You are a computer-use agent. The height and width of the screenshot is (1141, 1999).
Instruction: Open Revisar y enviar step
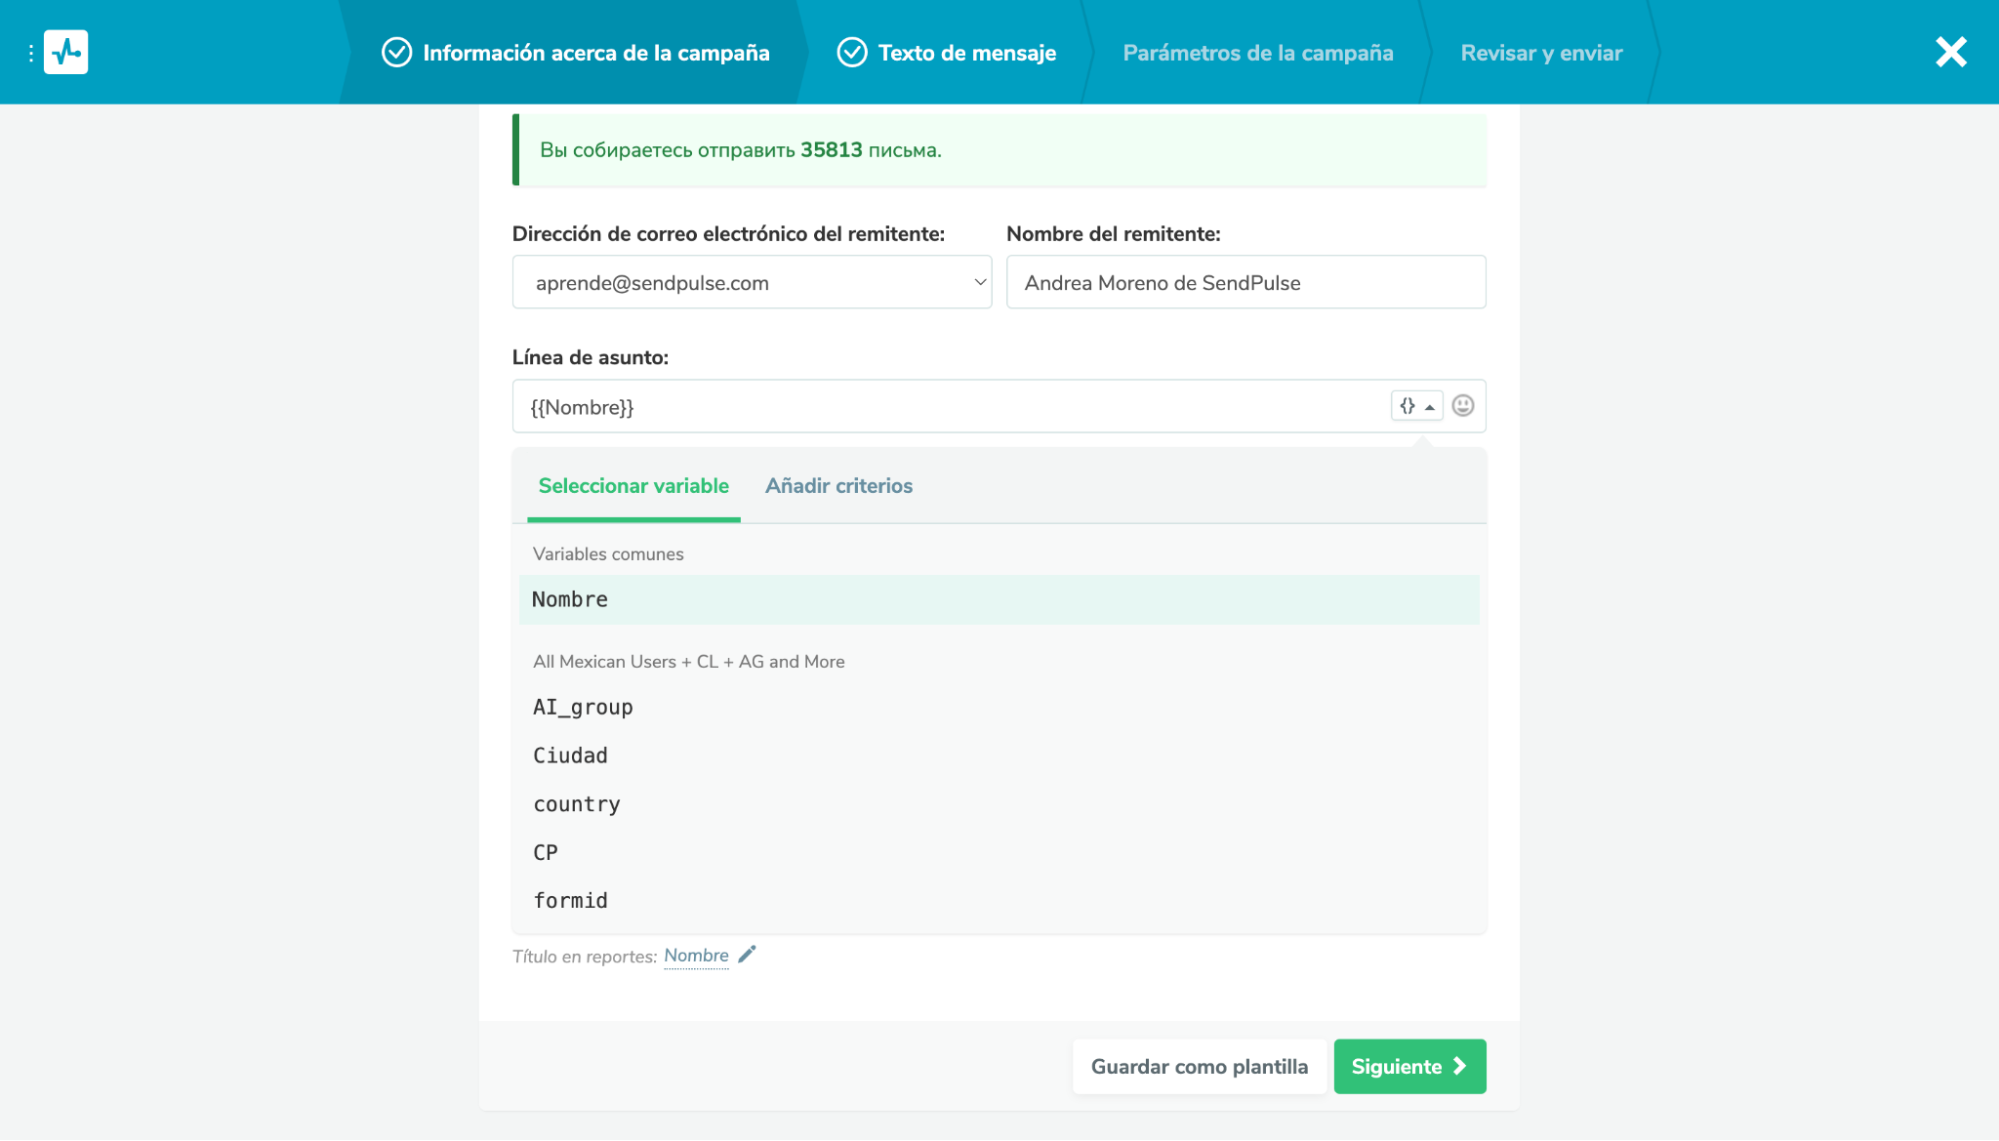[1541, 53]
